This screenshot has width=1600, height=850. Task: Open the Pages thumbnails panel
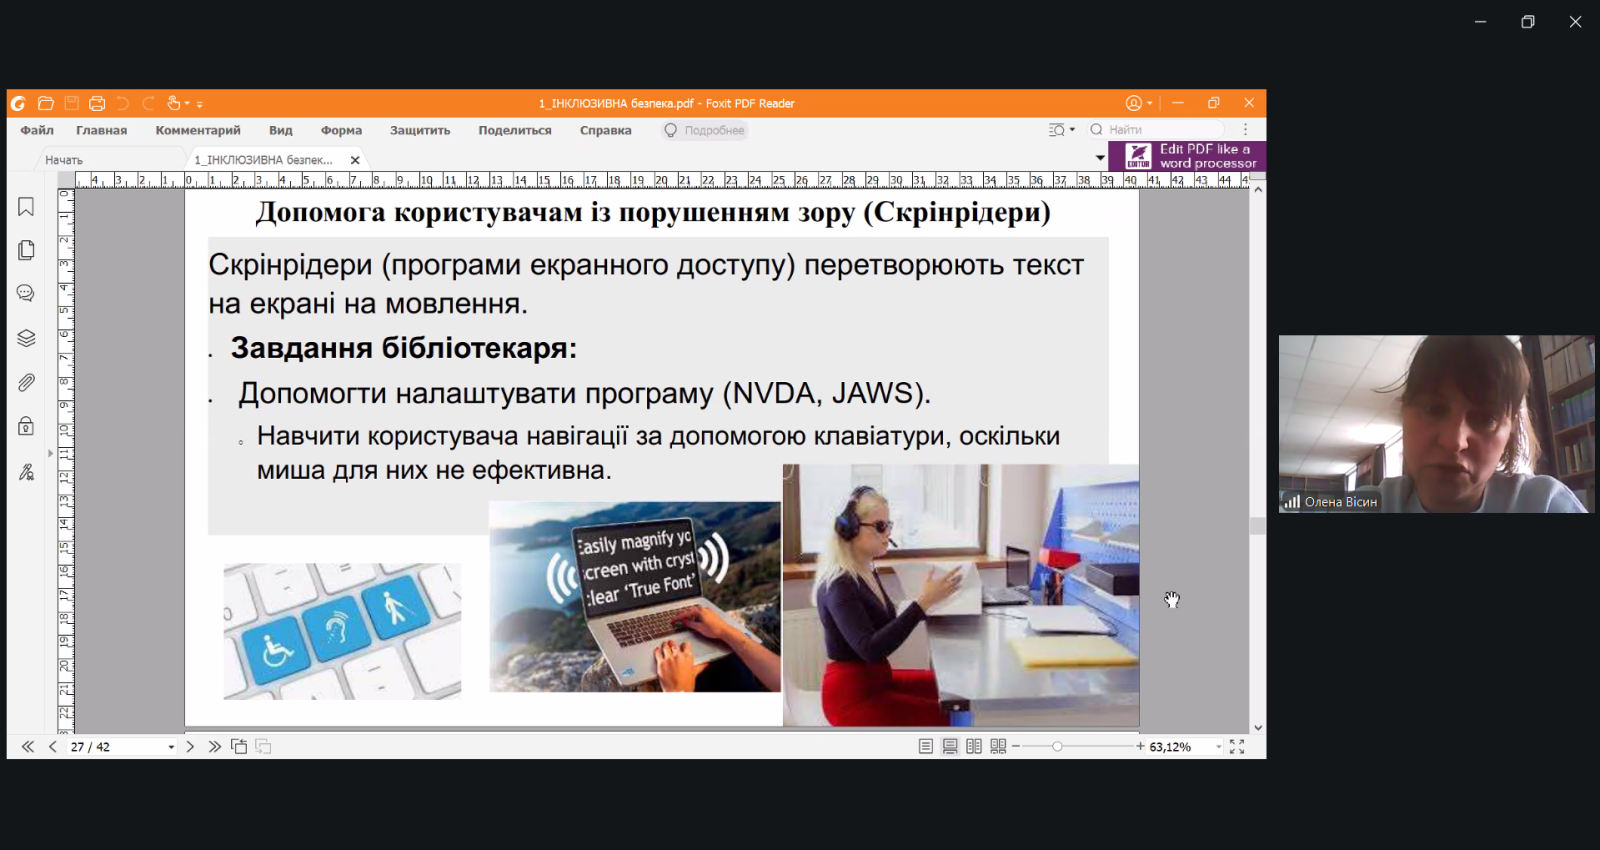26,250
